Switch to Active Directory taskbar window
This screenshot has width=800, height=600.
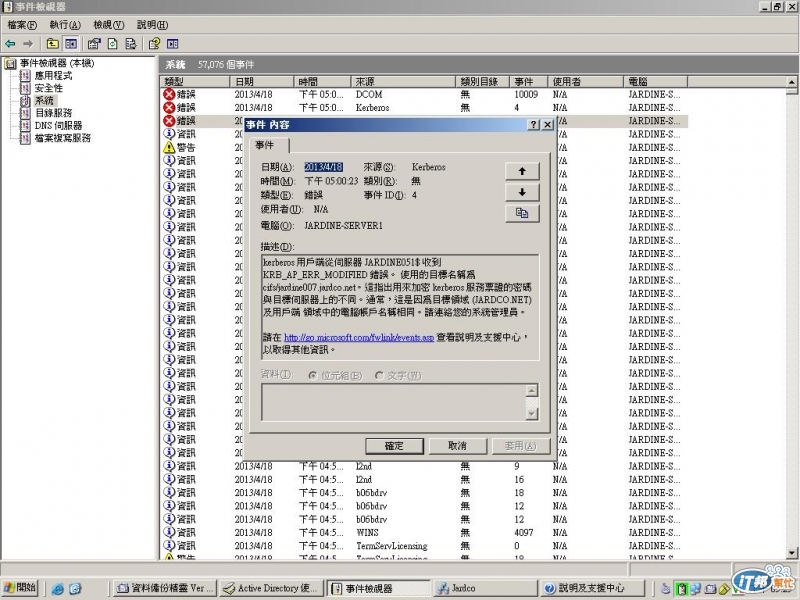point(271,588)
